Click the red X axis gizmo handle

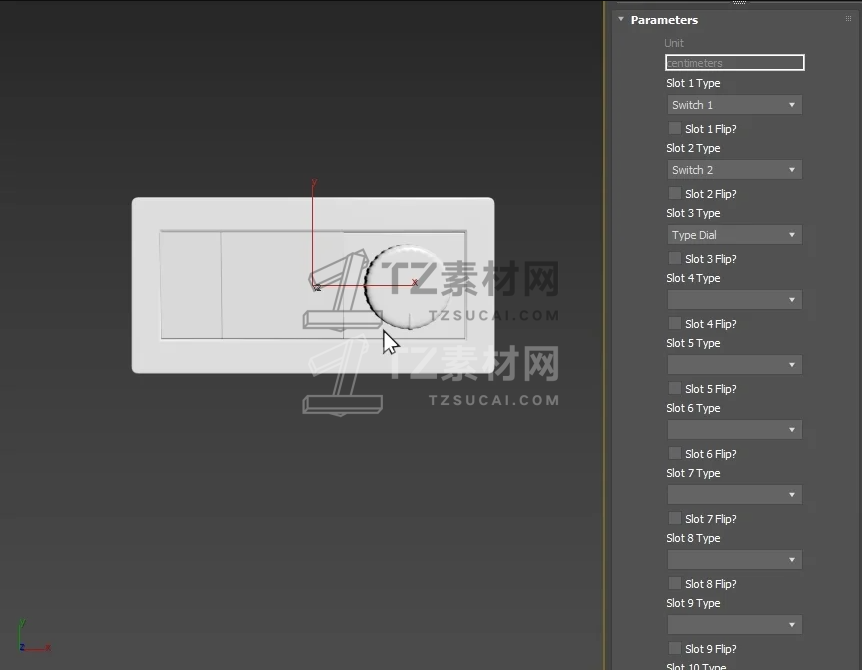click(413, 283)
